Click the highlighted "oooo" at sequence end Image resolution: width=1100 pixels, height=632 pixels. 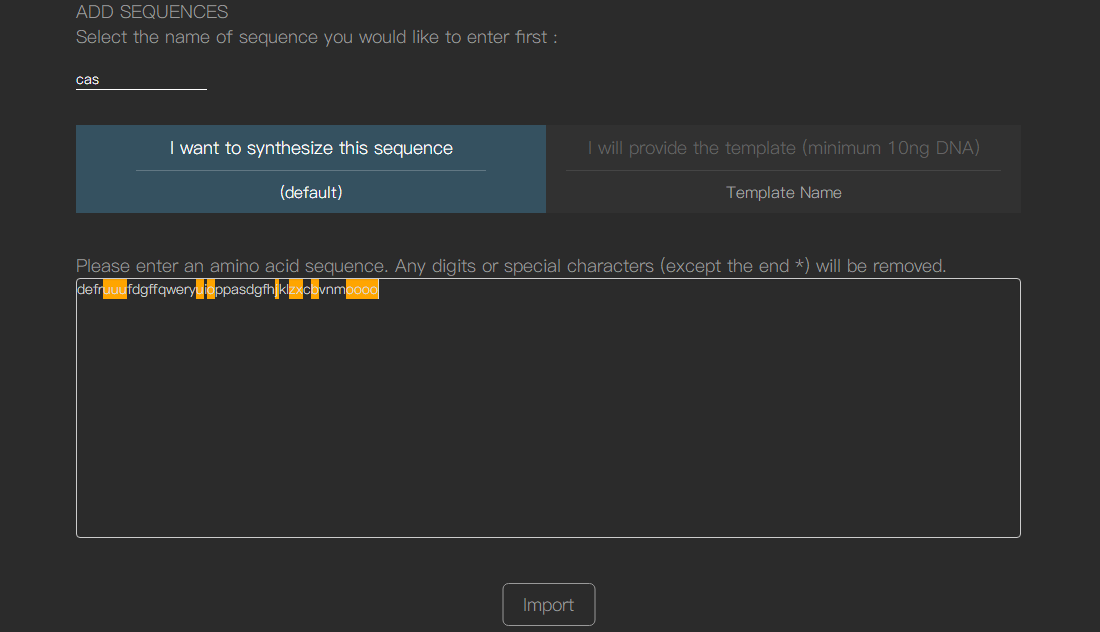[362, 290]
